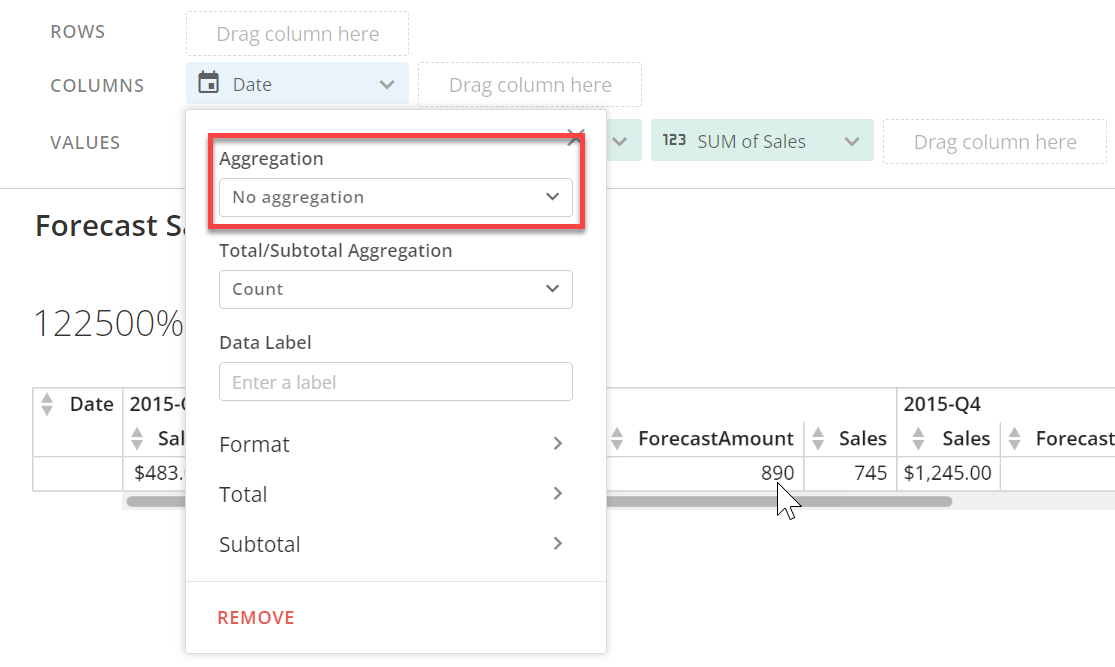
Task: Click the Data Label input field
Action: tap(395, 382)
